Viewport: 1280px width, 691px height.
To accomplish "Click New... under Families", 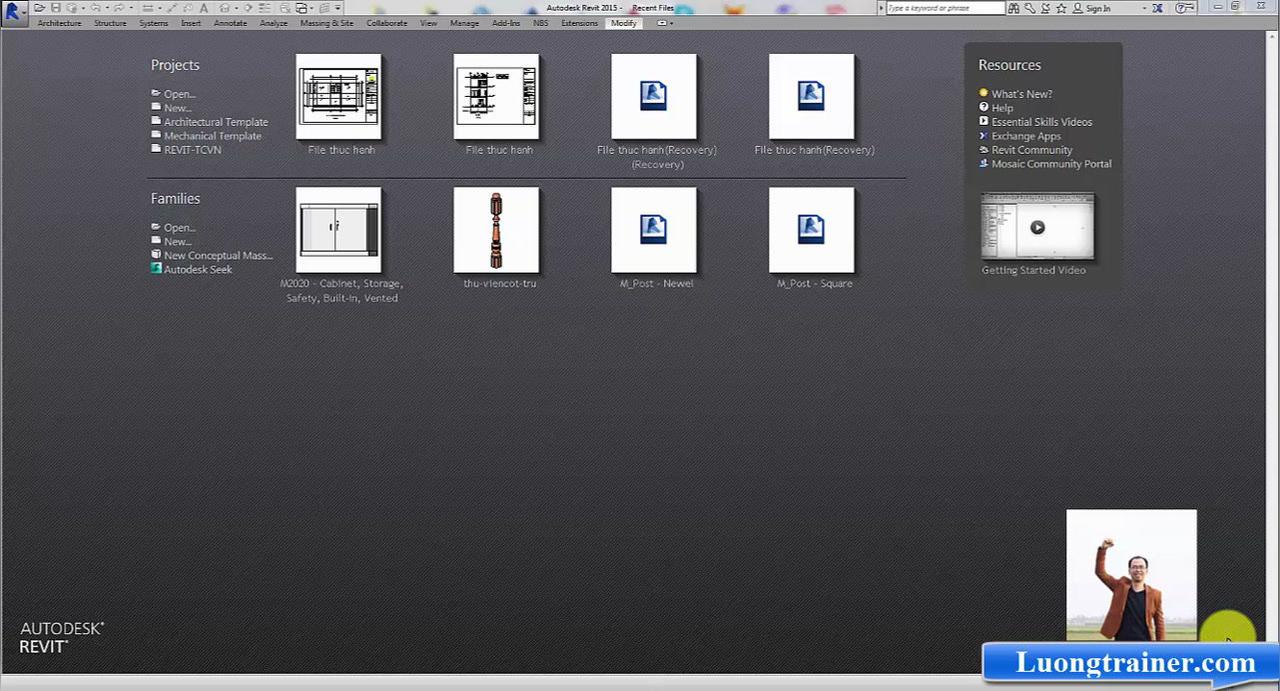I will pyautogui.click(x=177, y=242).
